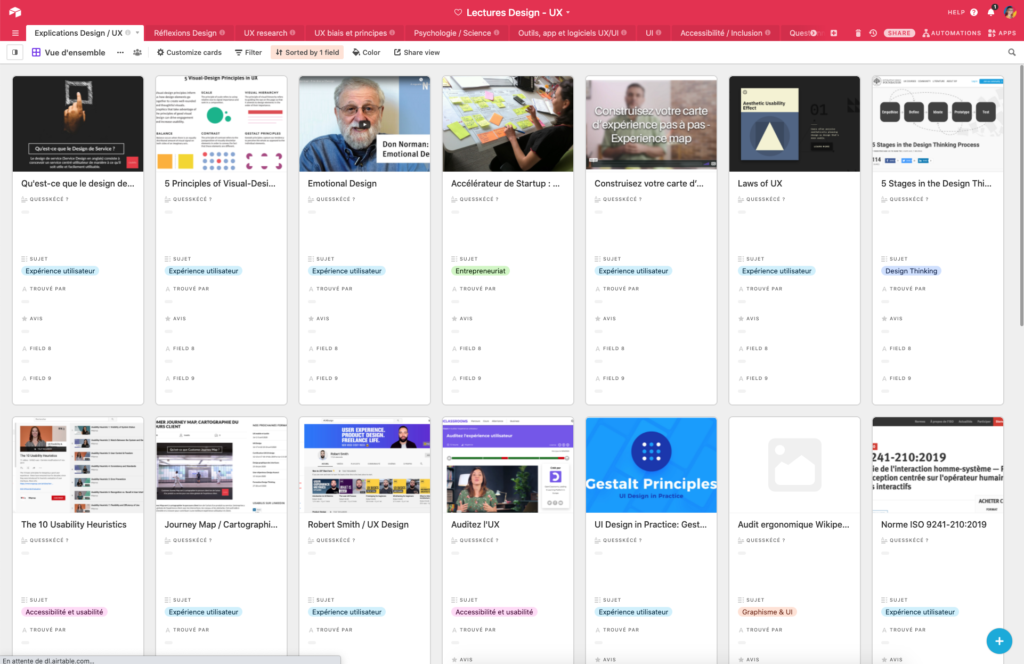Open the Airtable home logo
The width and height of the screenshot is (1024, 664).
click(x=15, y=12)
